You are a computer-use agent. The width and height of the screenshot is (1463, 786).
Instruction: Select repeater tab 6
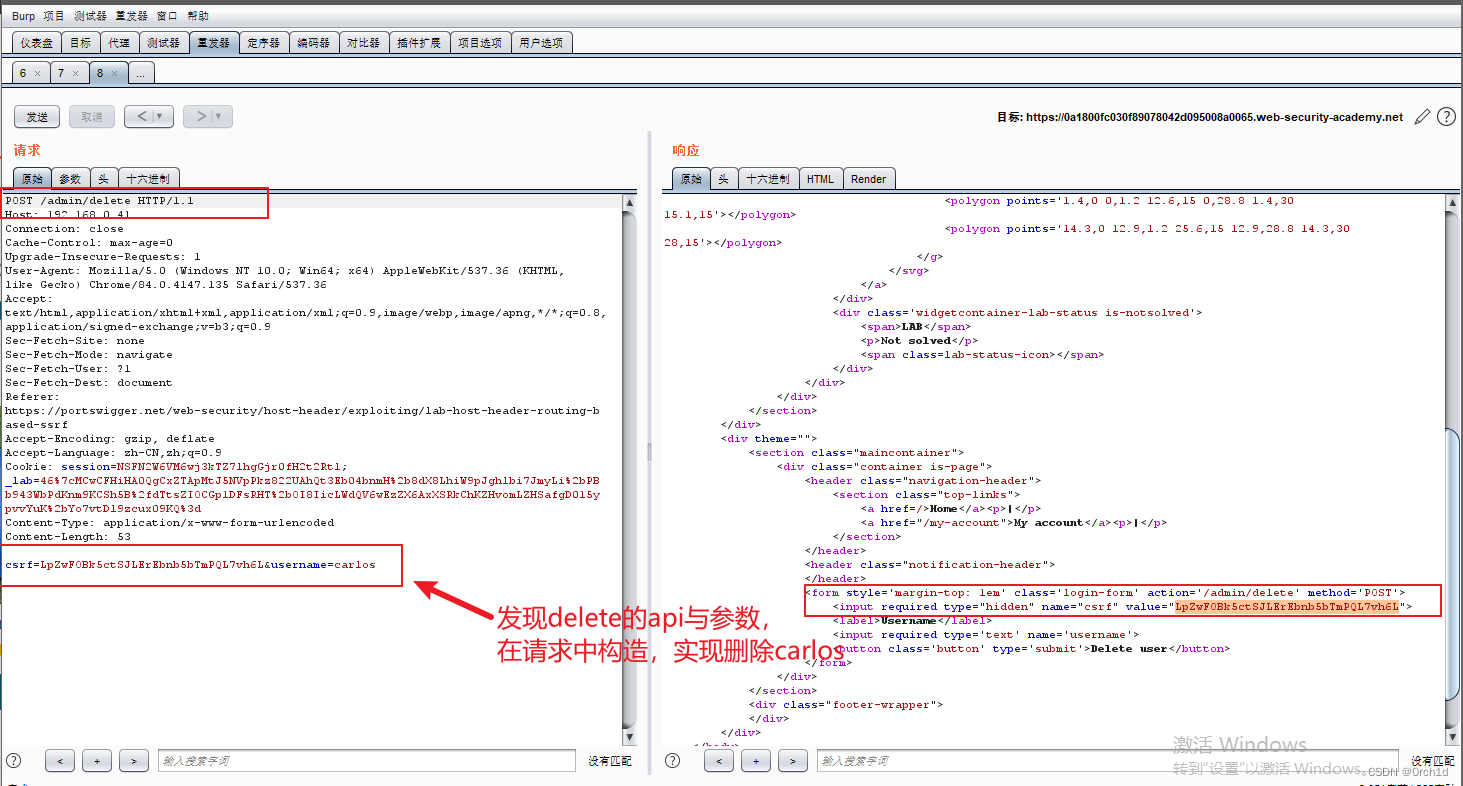(23, 73)
